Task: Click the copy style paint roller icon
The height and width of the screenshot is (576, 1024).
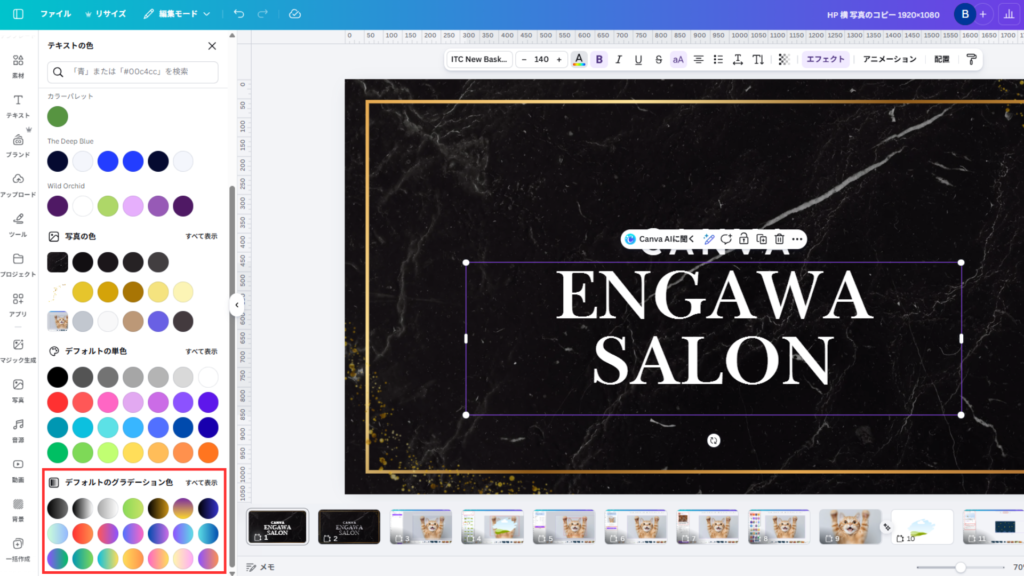Action: click(x=970, y=60)
